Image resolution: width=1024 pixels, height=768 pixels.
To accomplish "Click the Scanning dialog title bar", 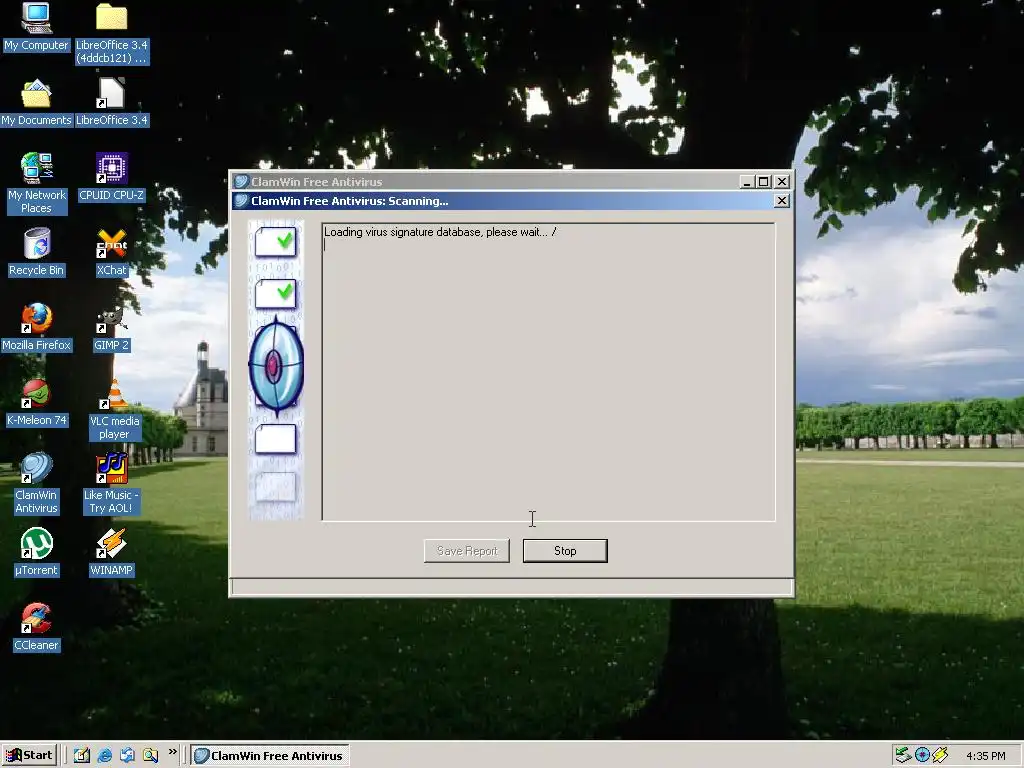I will [511, 200].
